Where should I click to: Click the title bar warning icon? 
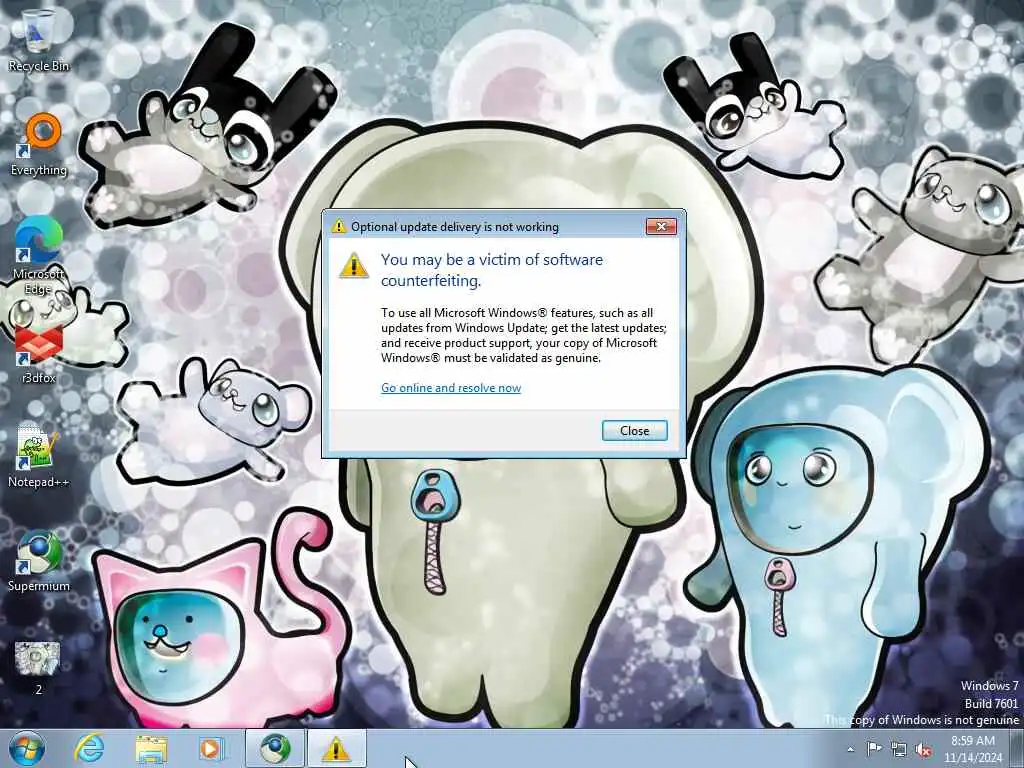coord(338,227)
